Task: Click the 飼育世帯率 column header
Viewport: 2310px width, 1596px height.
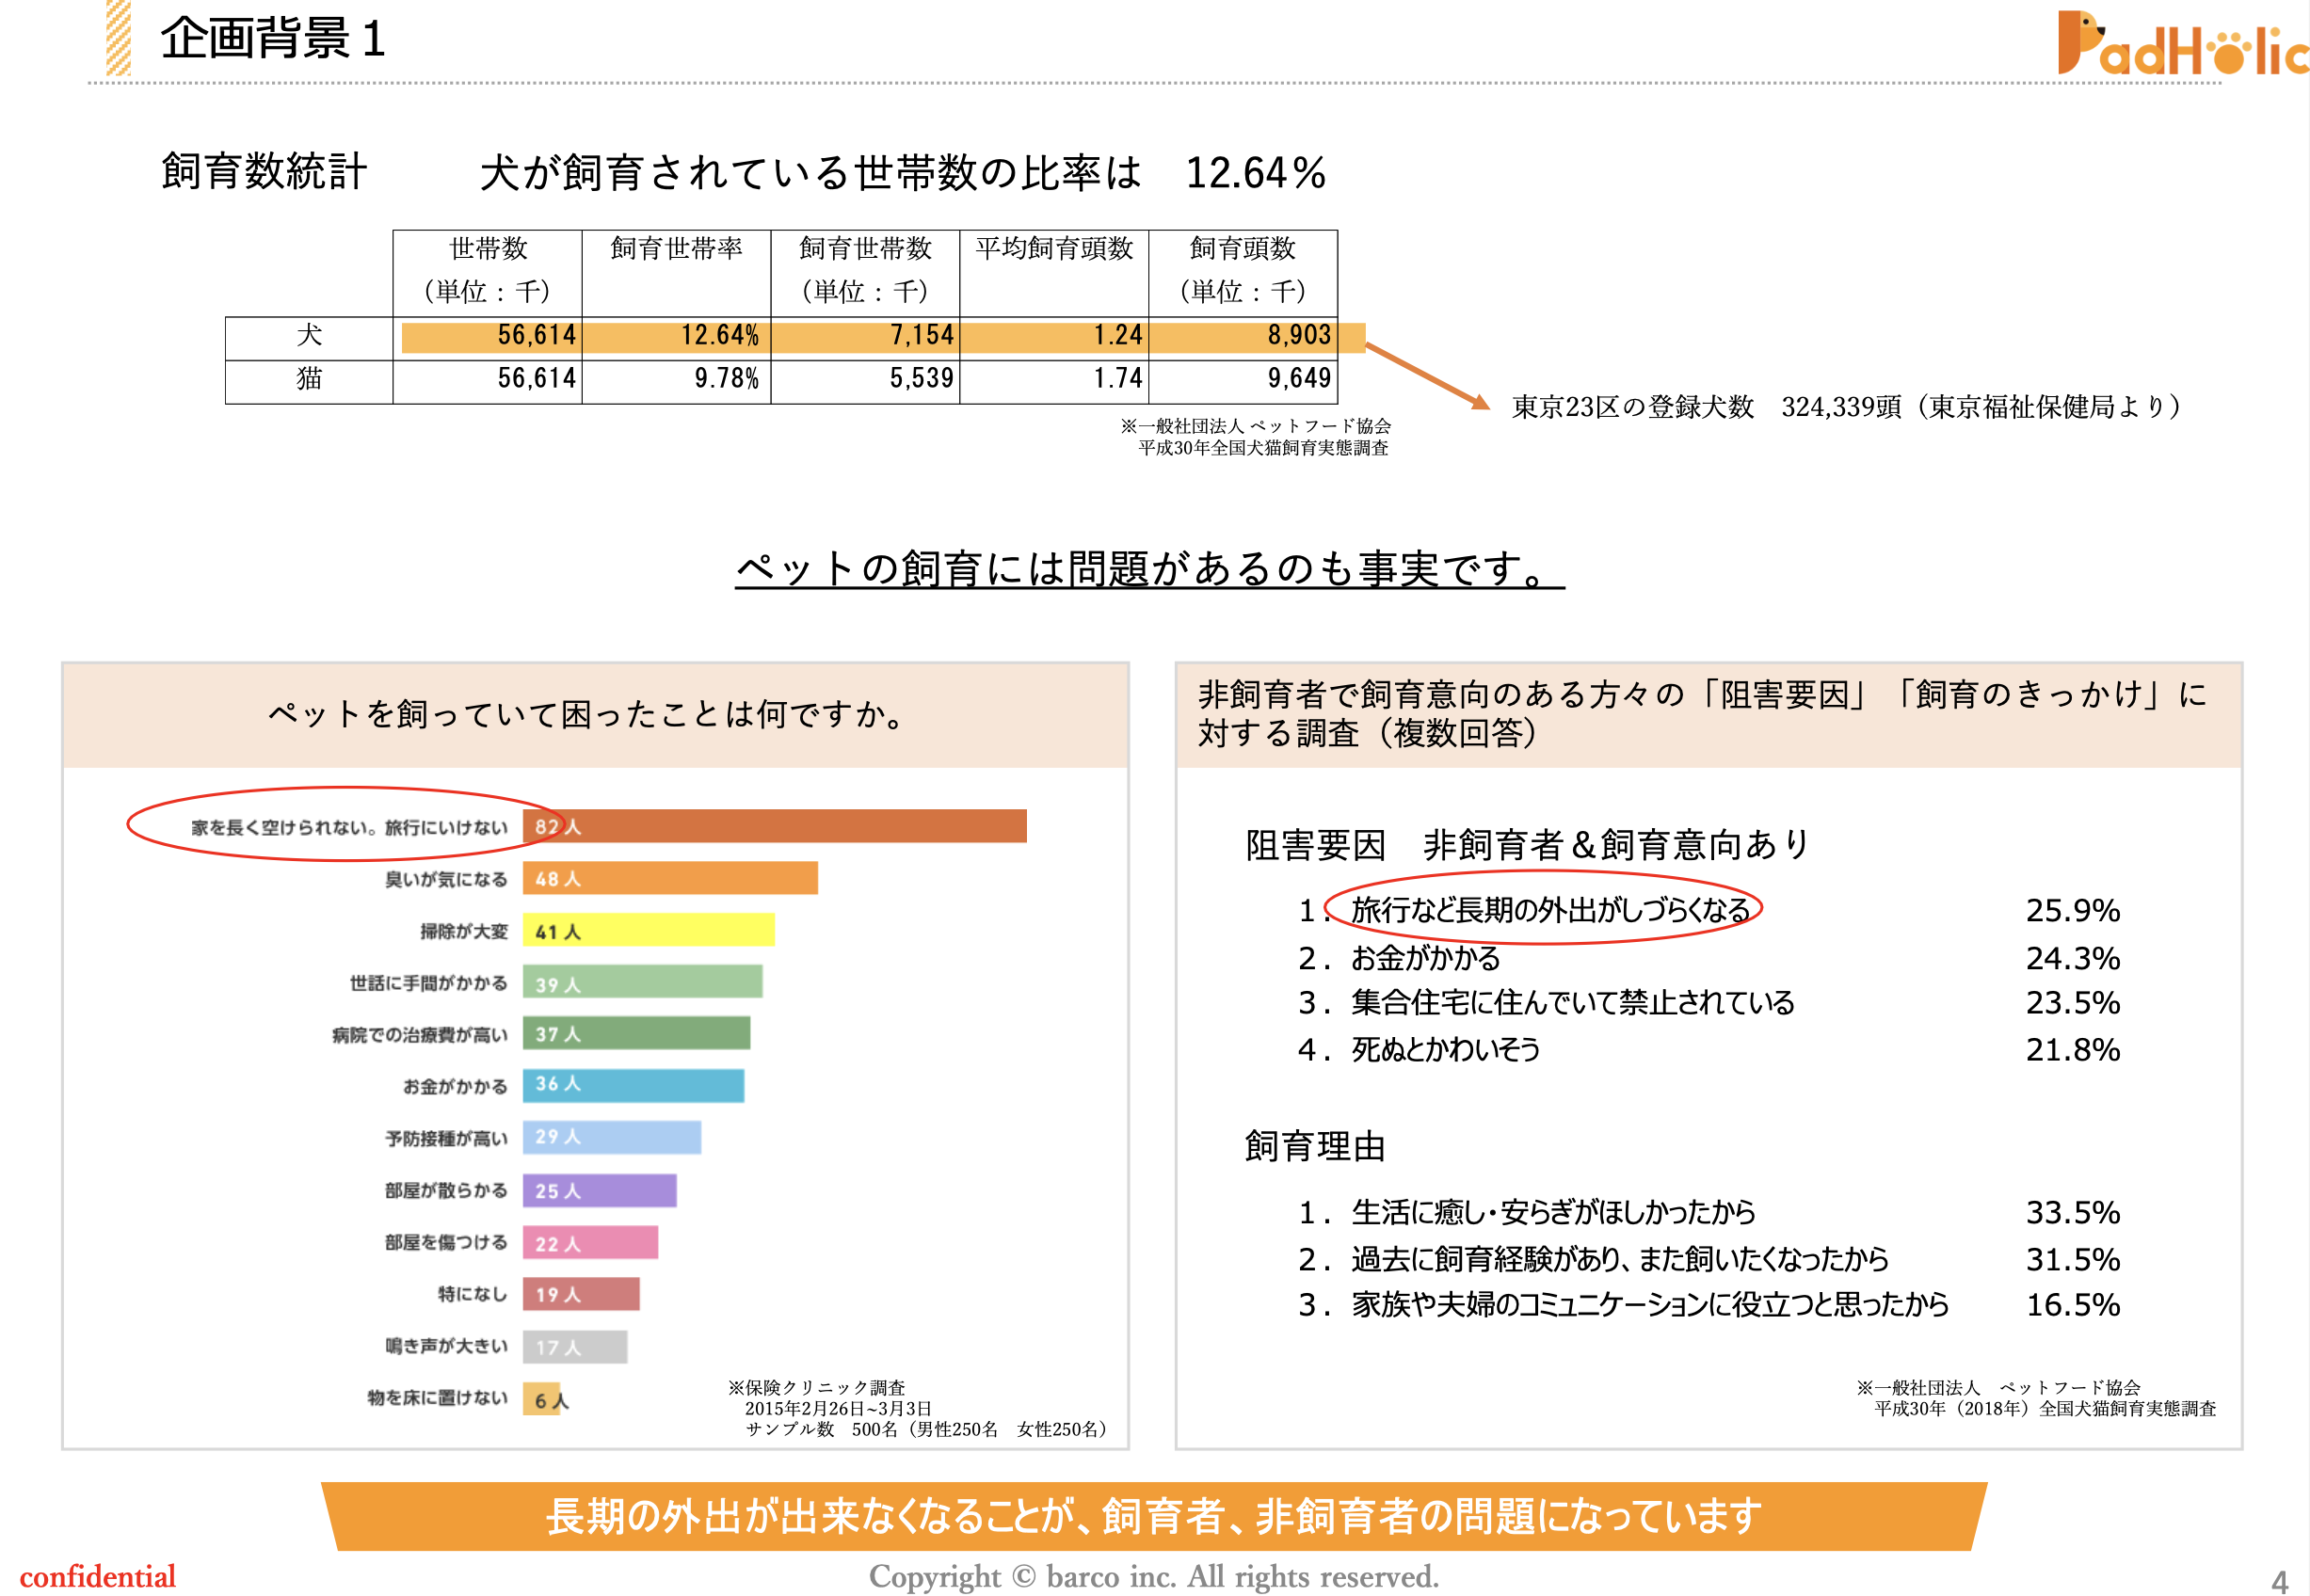Action: (x=676, y=248)
